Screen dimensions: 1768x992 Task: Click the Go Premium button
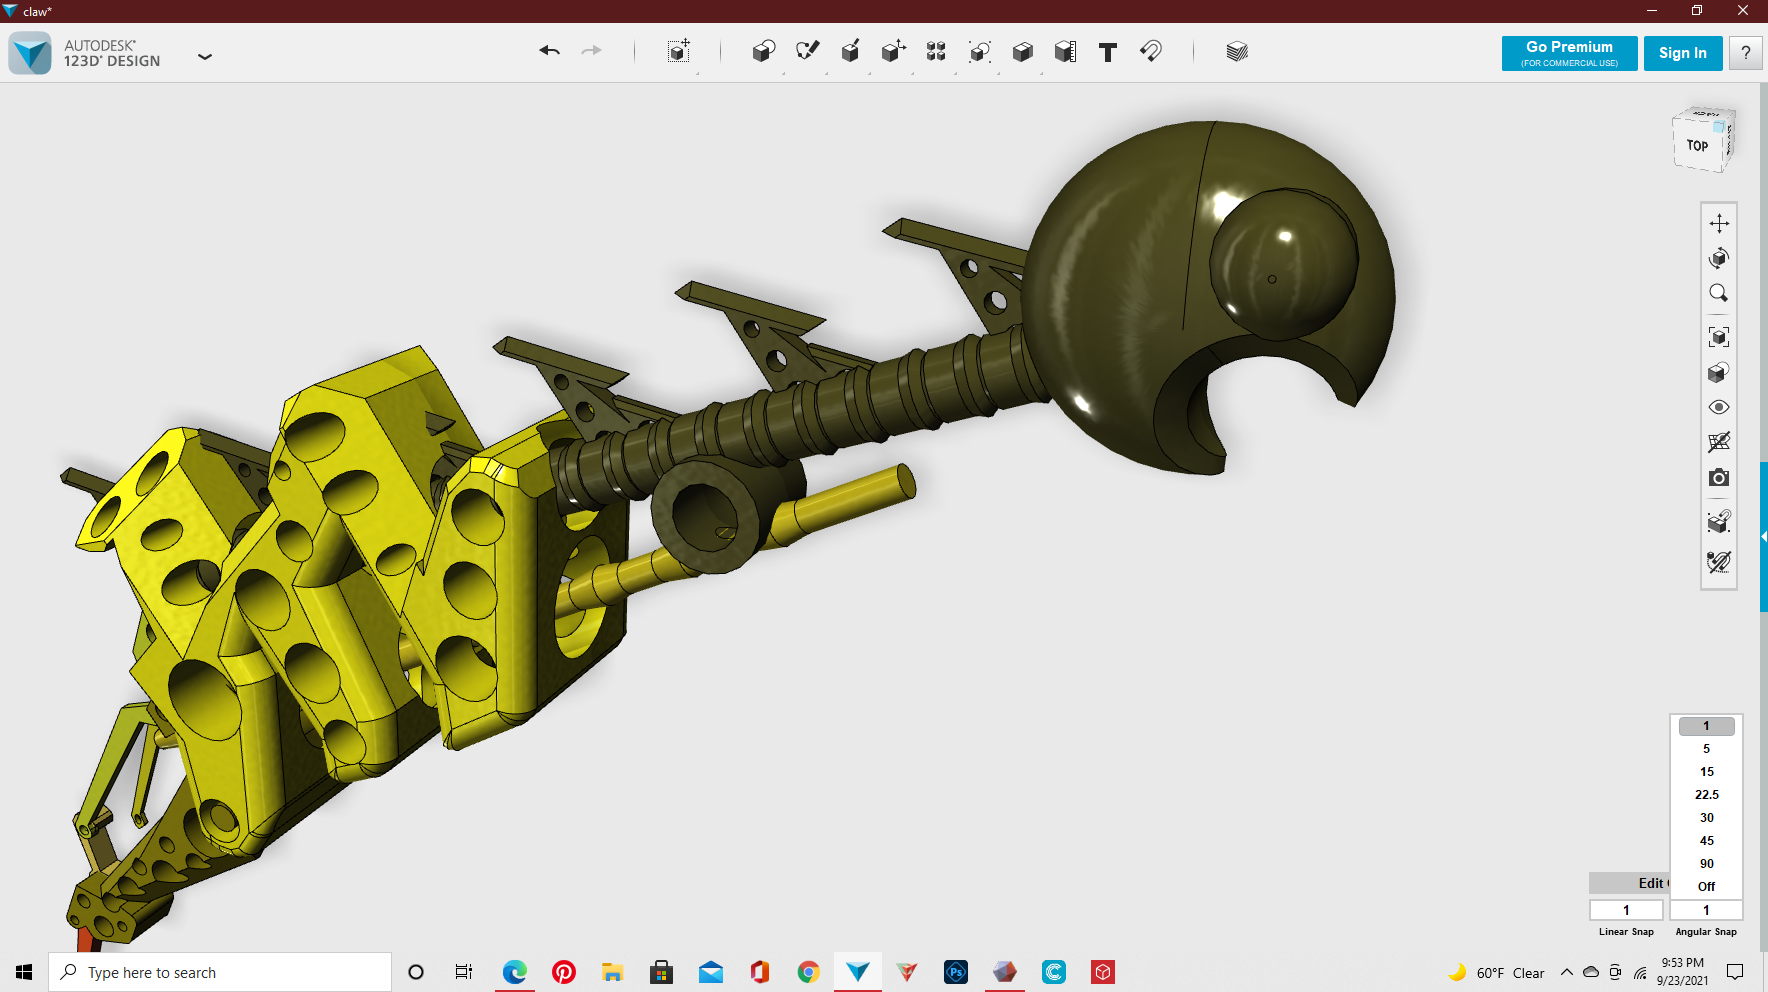pos(1569,53)
